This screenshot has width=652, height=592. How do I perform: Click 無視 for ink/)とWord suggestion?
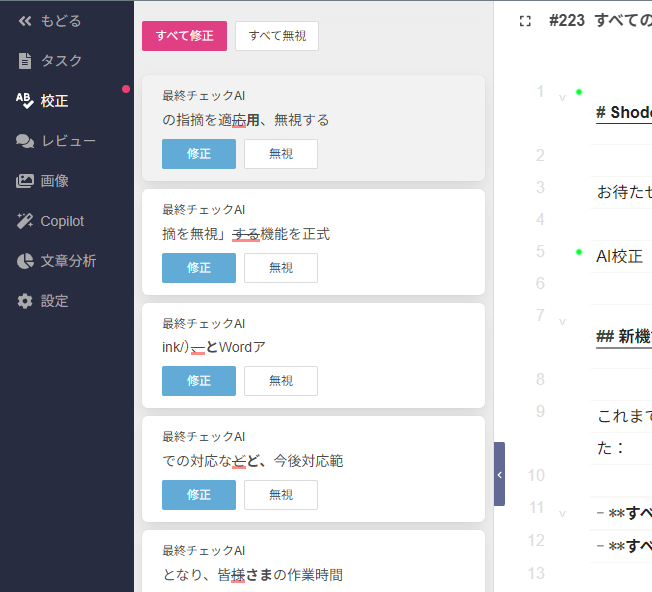(x=281, y=381)
